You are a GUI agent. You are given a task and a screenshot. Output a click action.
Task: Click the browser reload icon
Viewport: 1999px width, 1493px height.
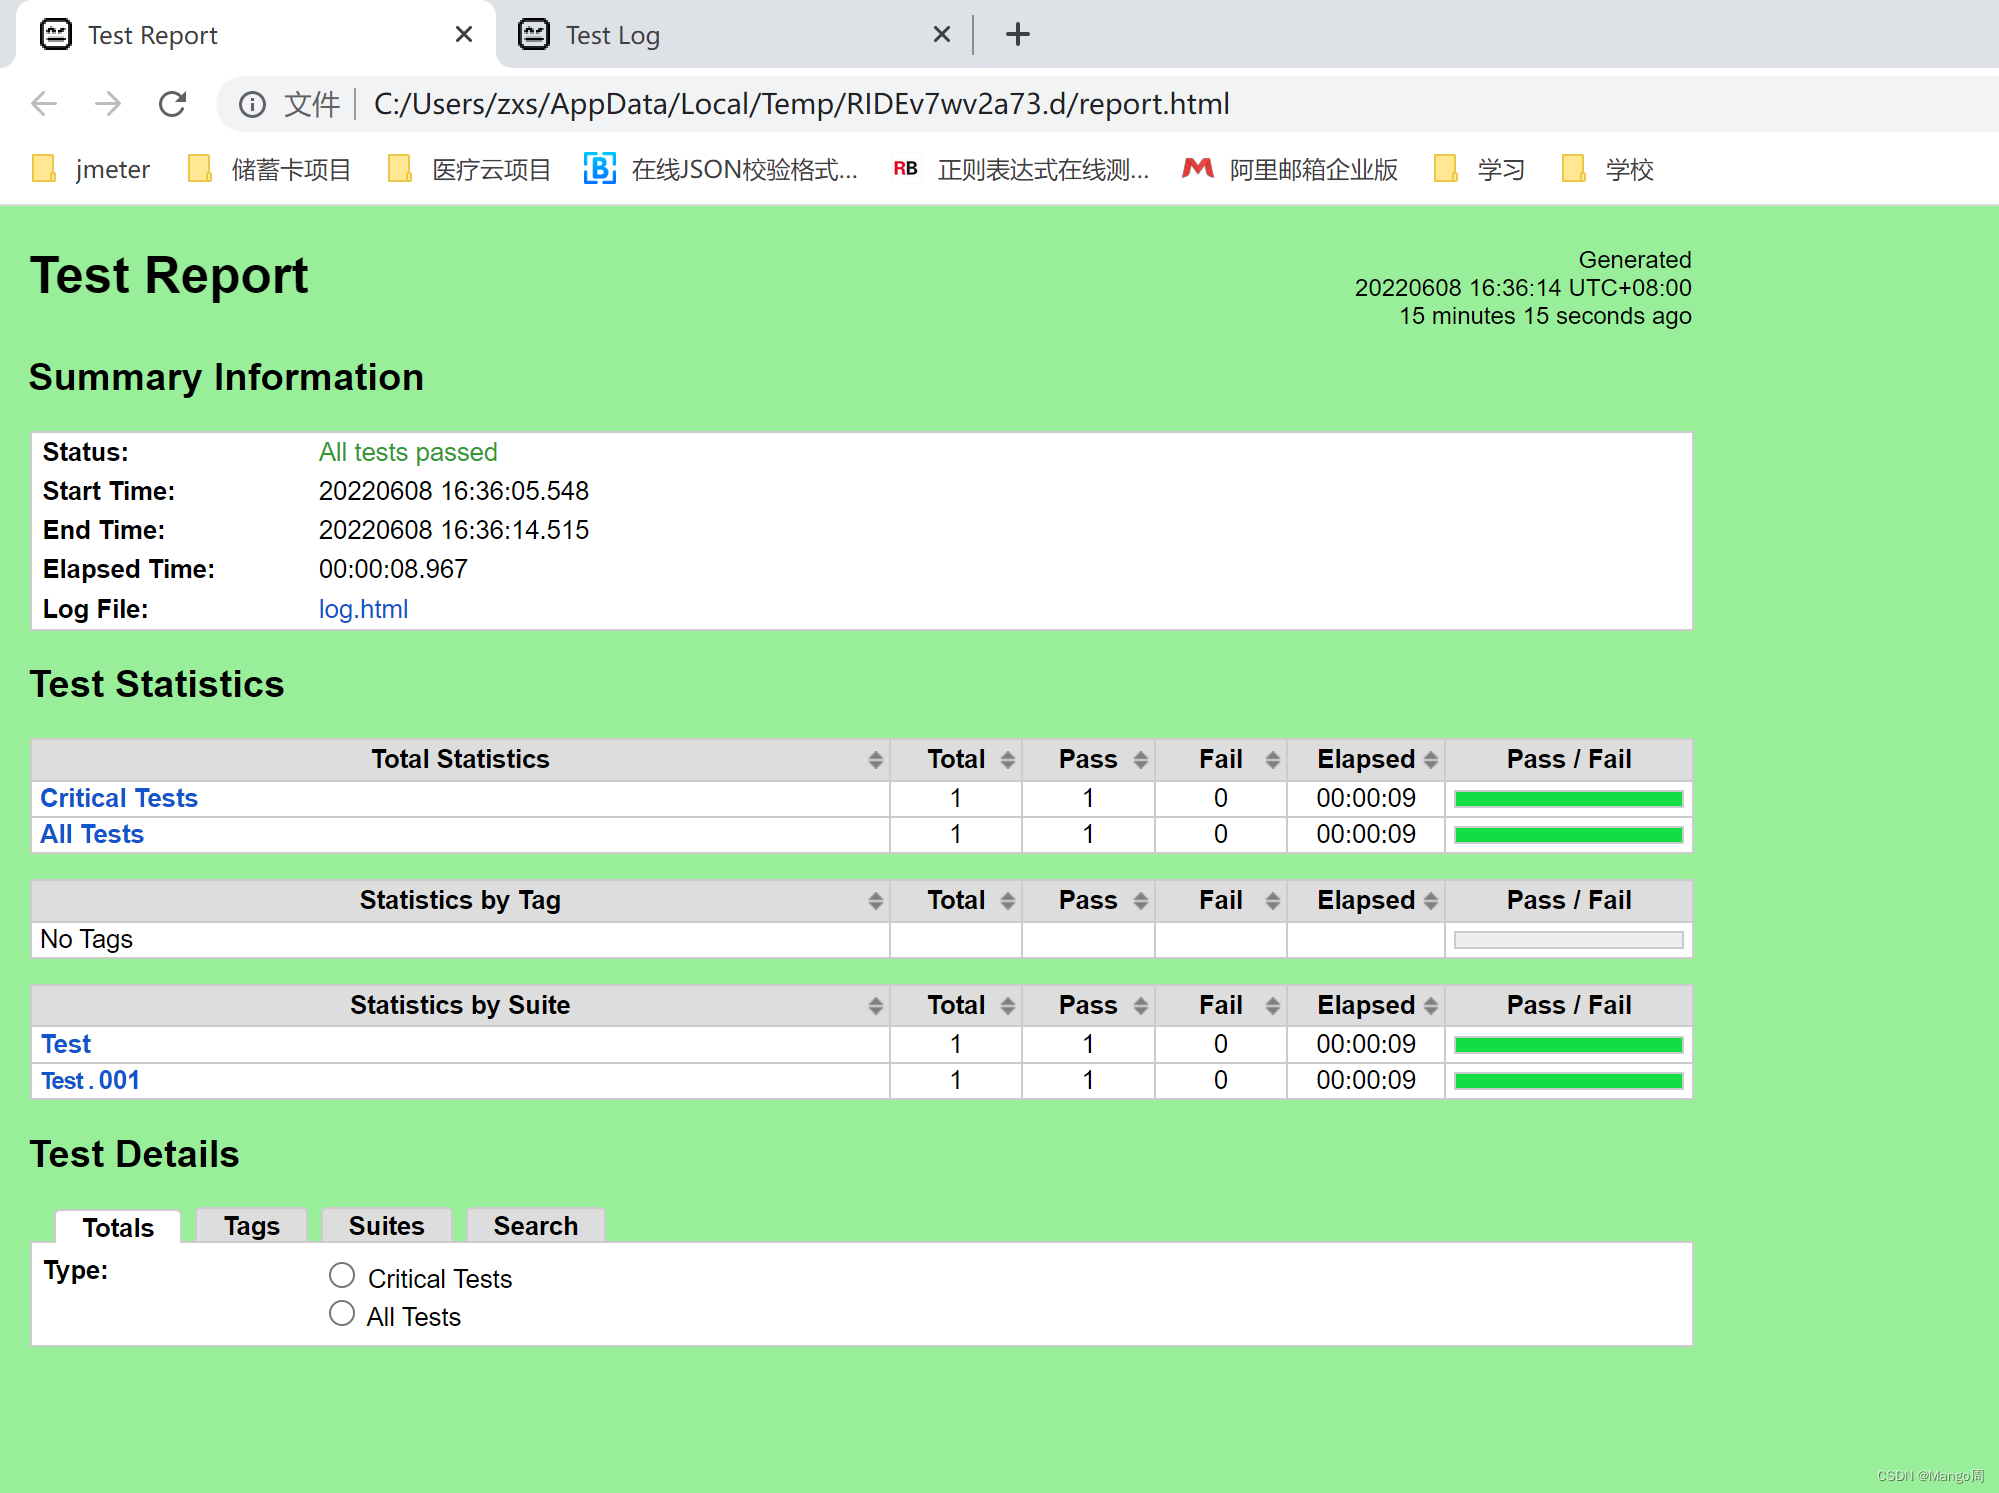[x=172, y=104]
